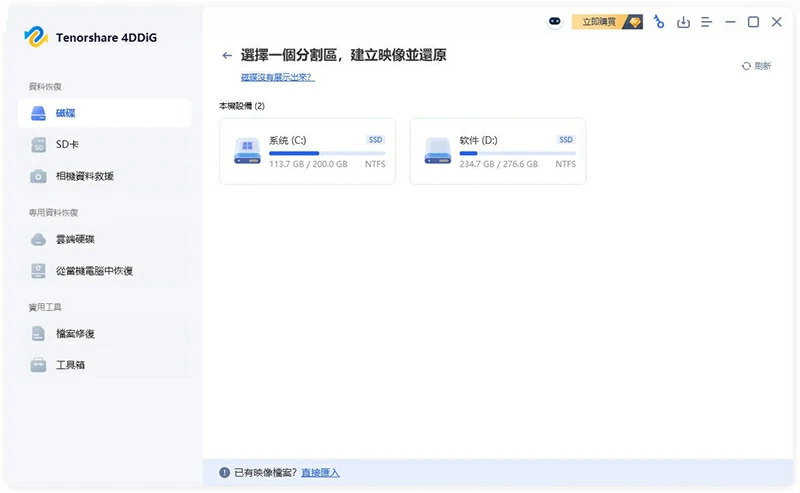Click the download tray icon in title bar

point(684,22)
